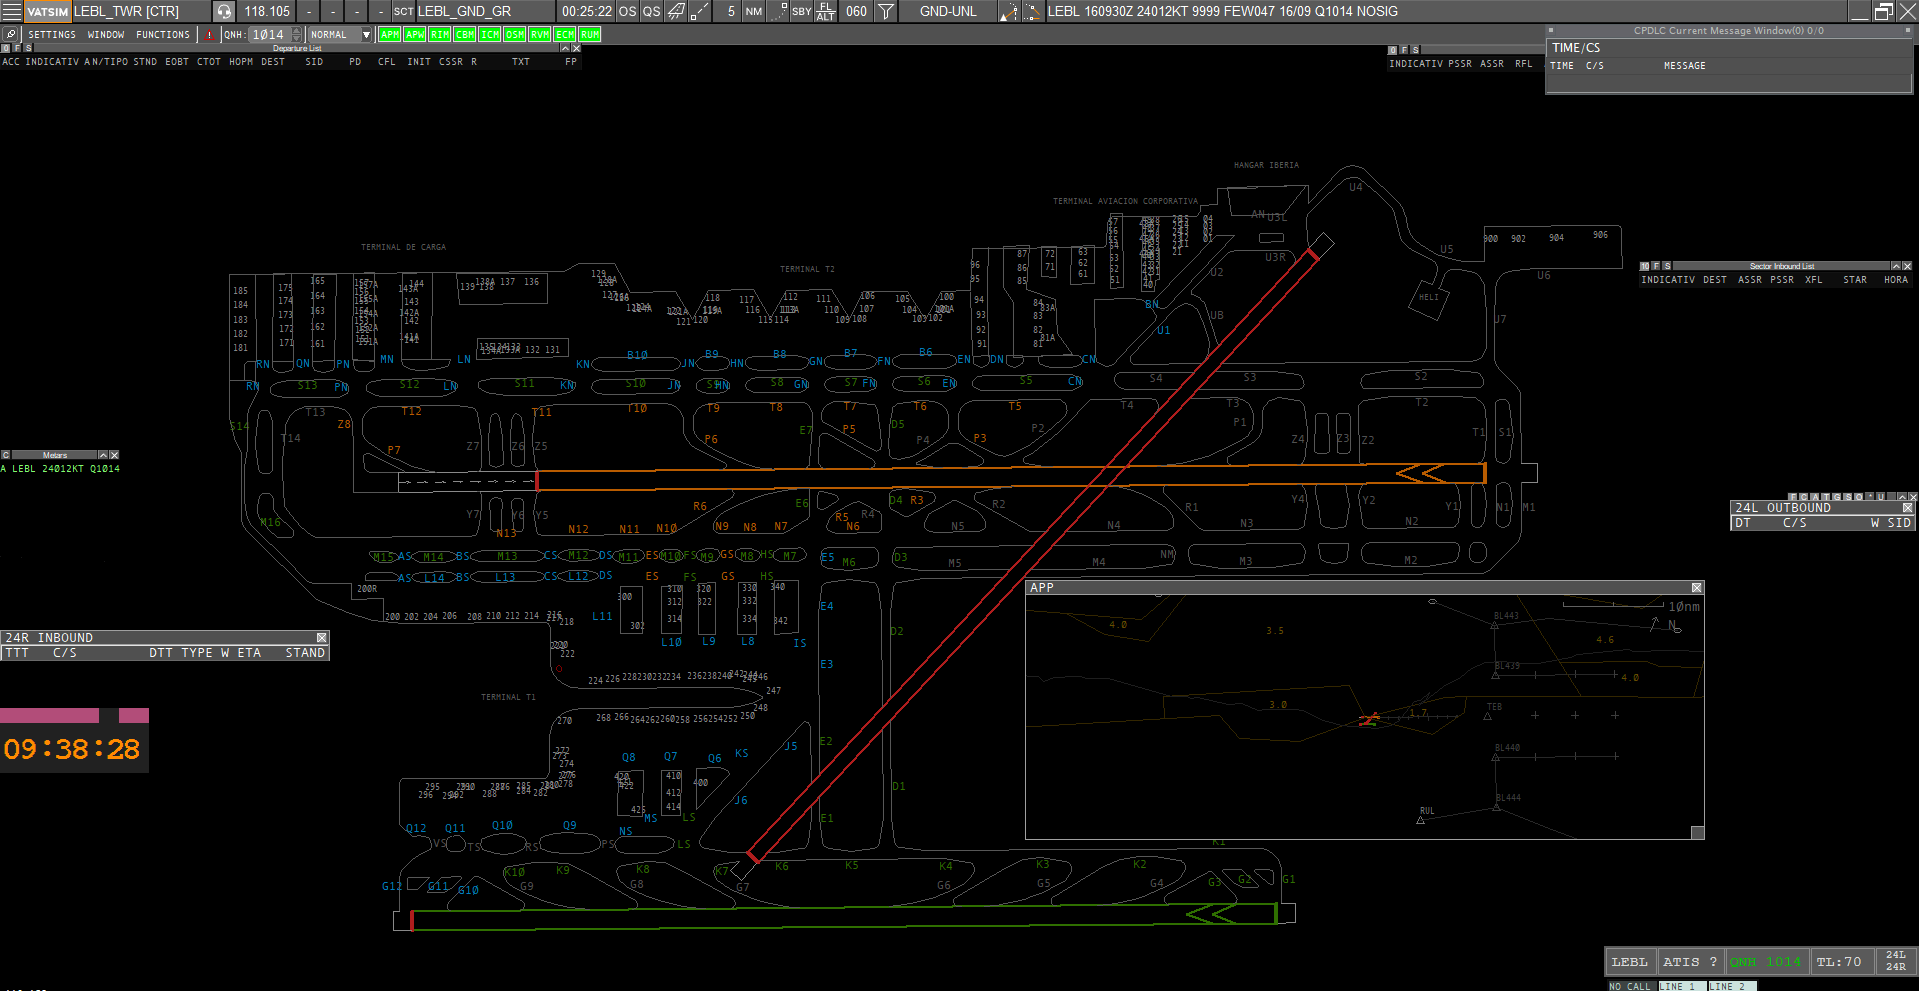This screenshot has height=991, width=1919.
Task: Open the hamburger menu in top-left corner
Action: [11, 11]
